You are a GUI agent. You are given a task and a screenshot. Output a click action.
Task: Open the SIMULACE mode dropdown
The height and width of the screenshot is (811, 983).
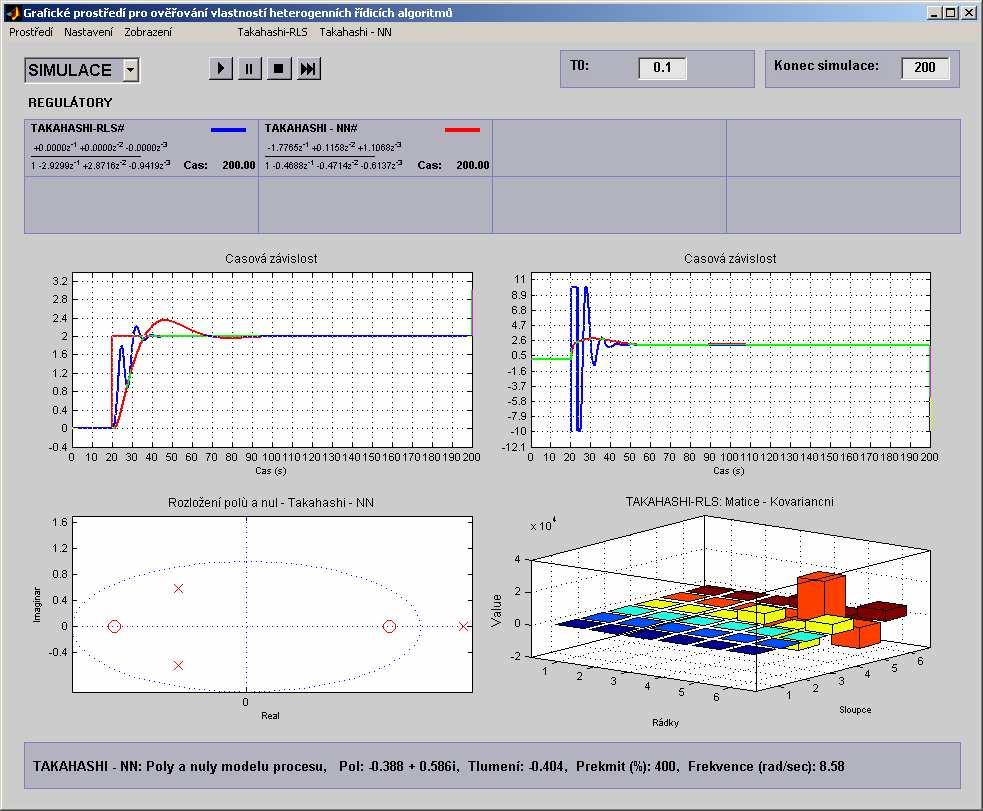(x=130, y=70)
